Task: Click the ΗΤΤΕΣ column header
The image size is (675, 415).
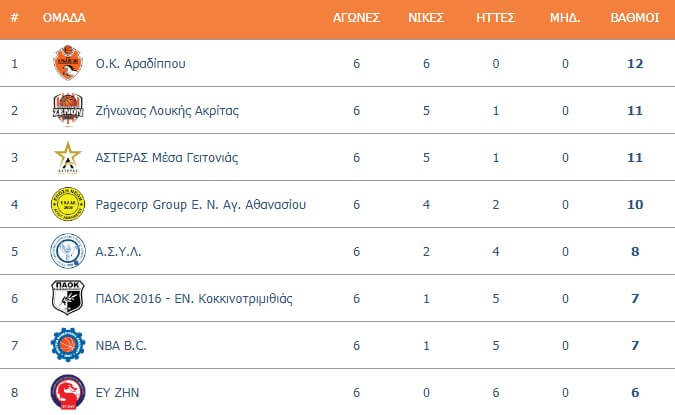Action: point(495,18)
